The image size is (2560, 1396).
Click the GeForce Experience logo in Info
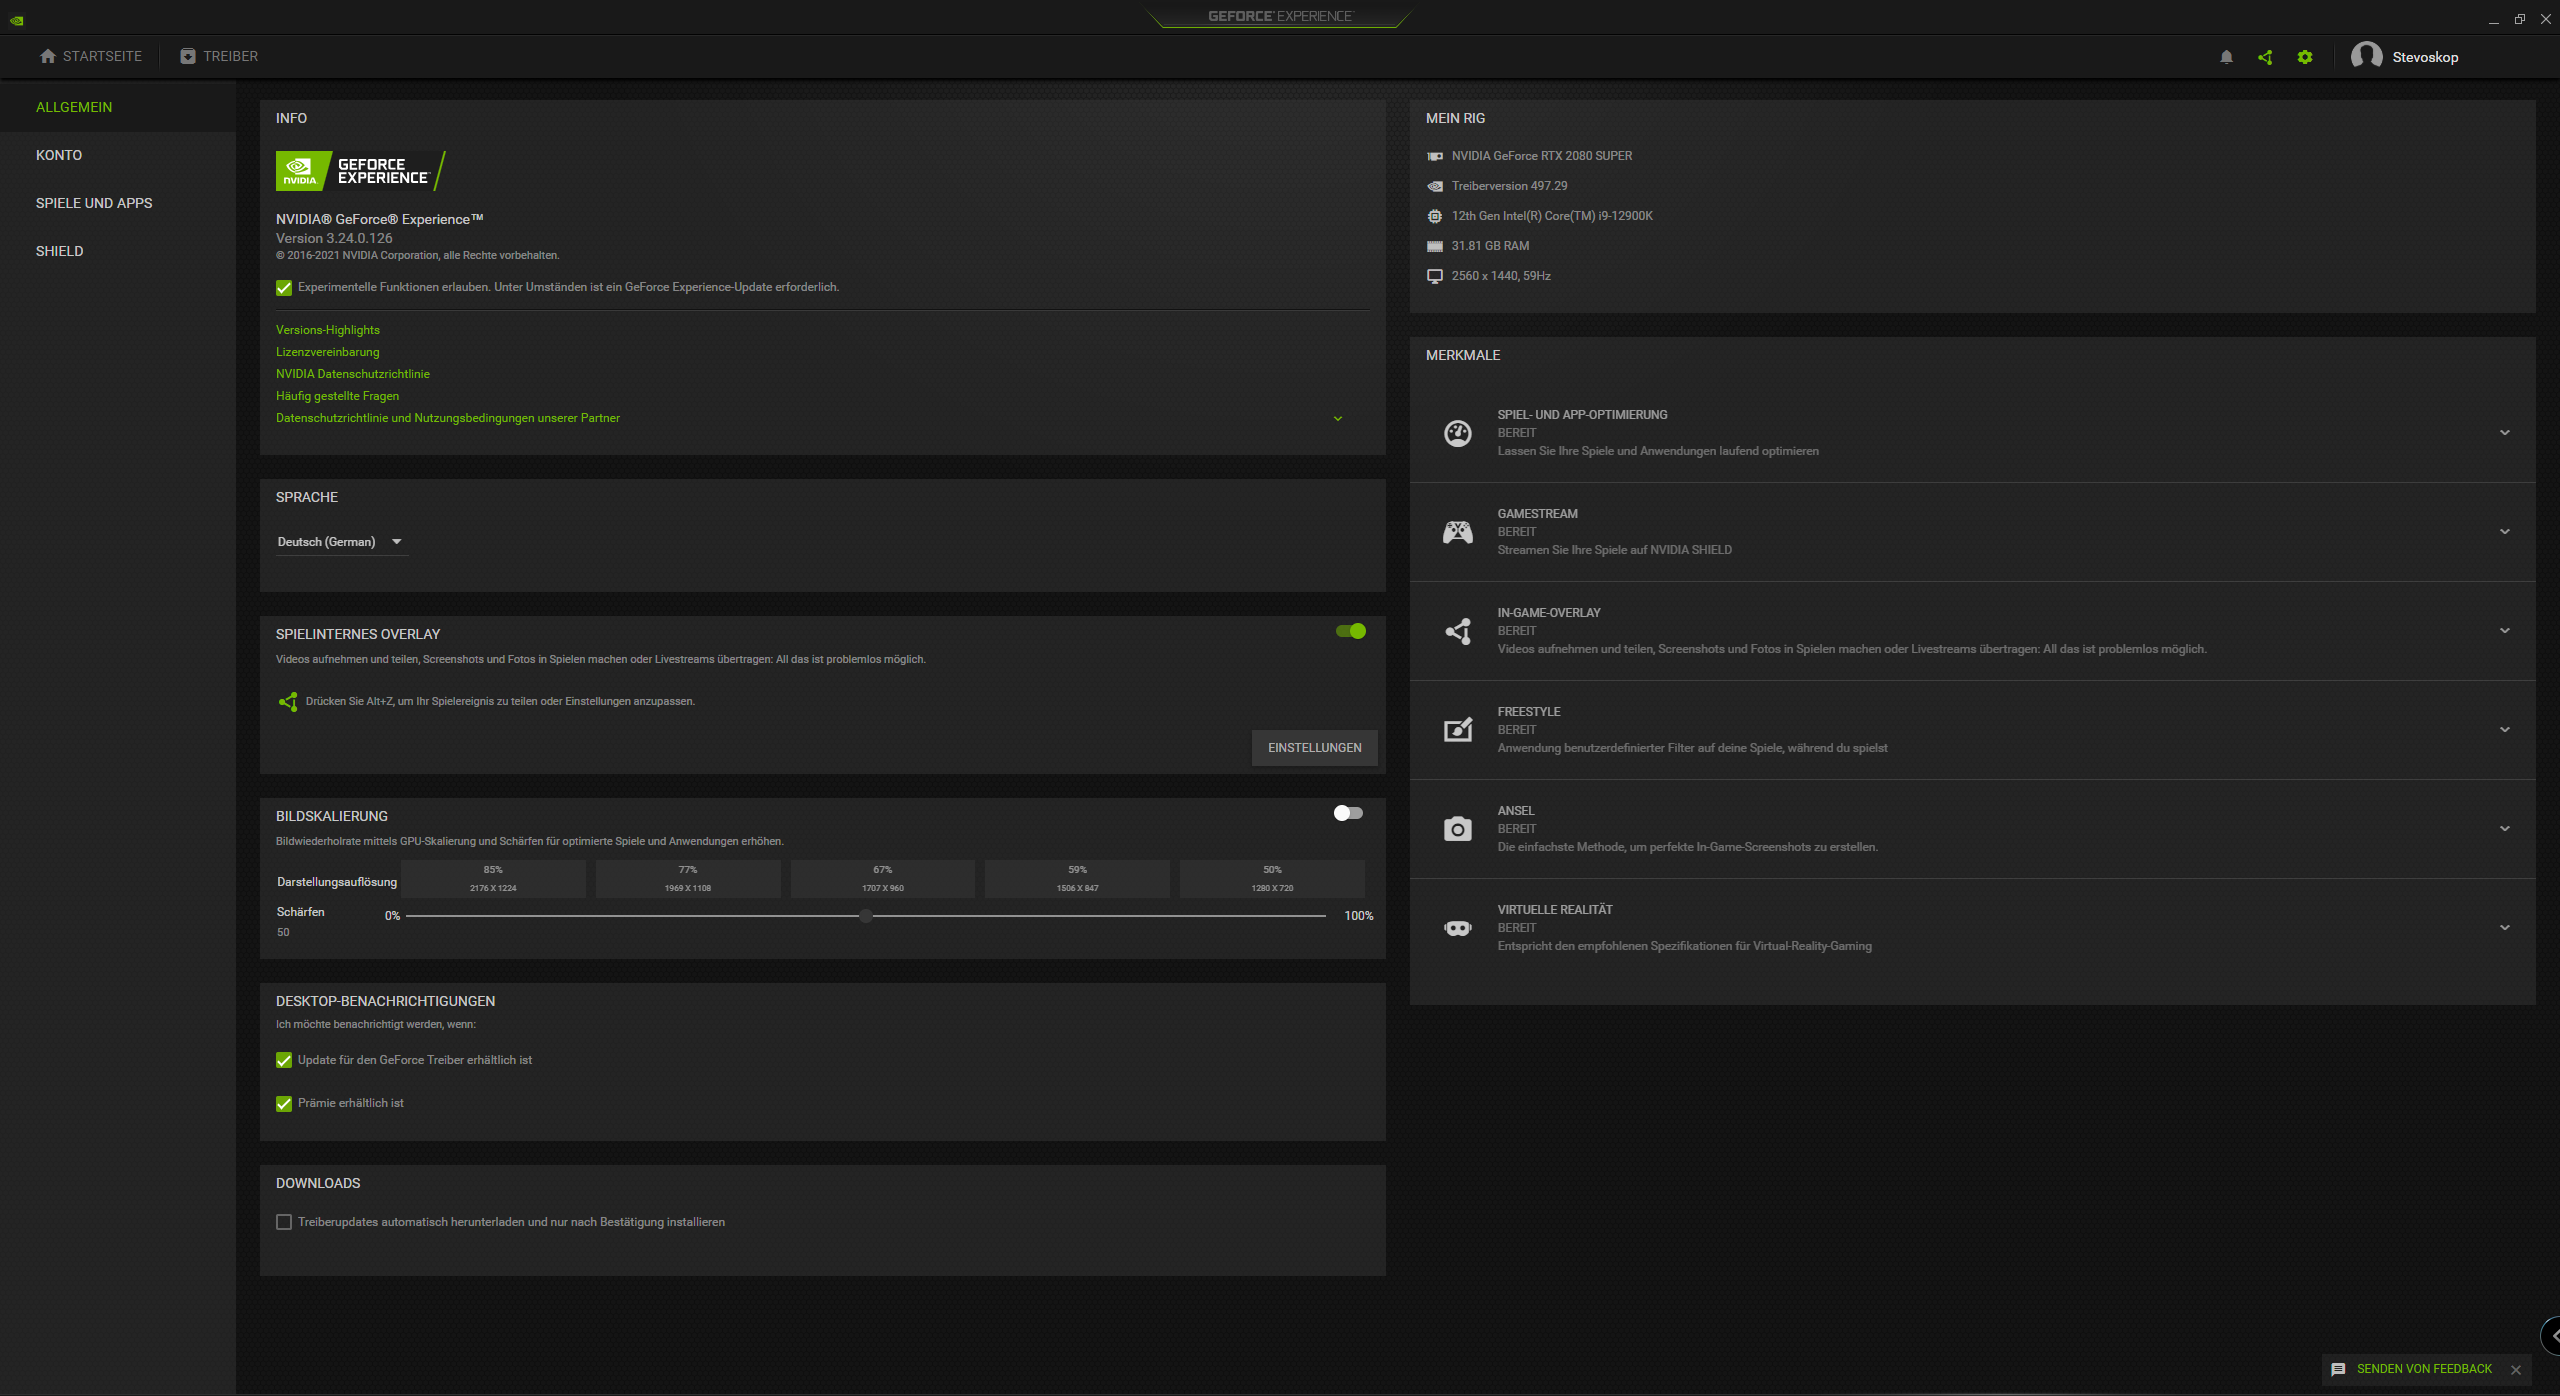click(361, 171)
